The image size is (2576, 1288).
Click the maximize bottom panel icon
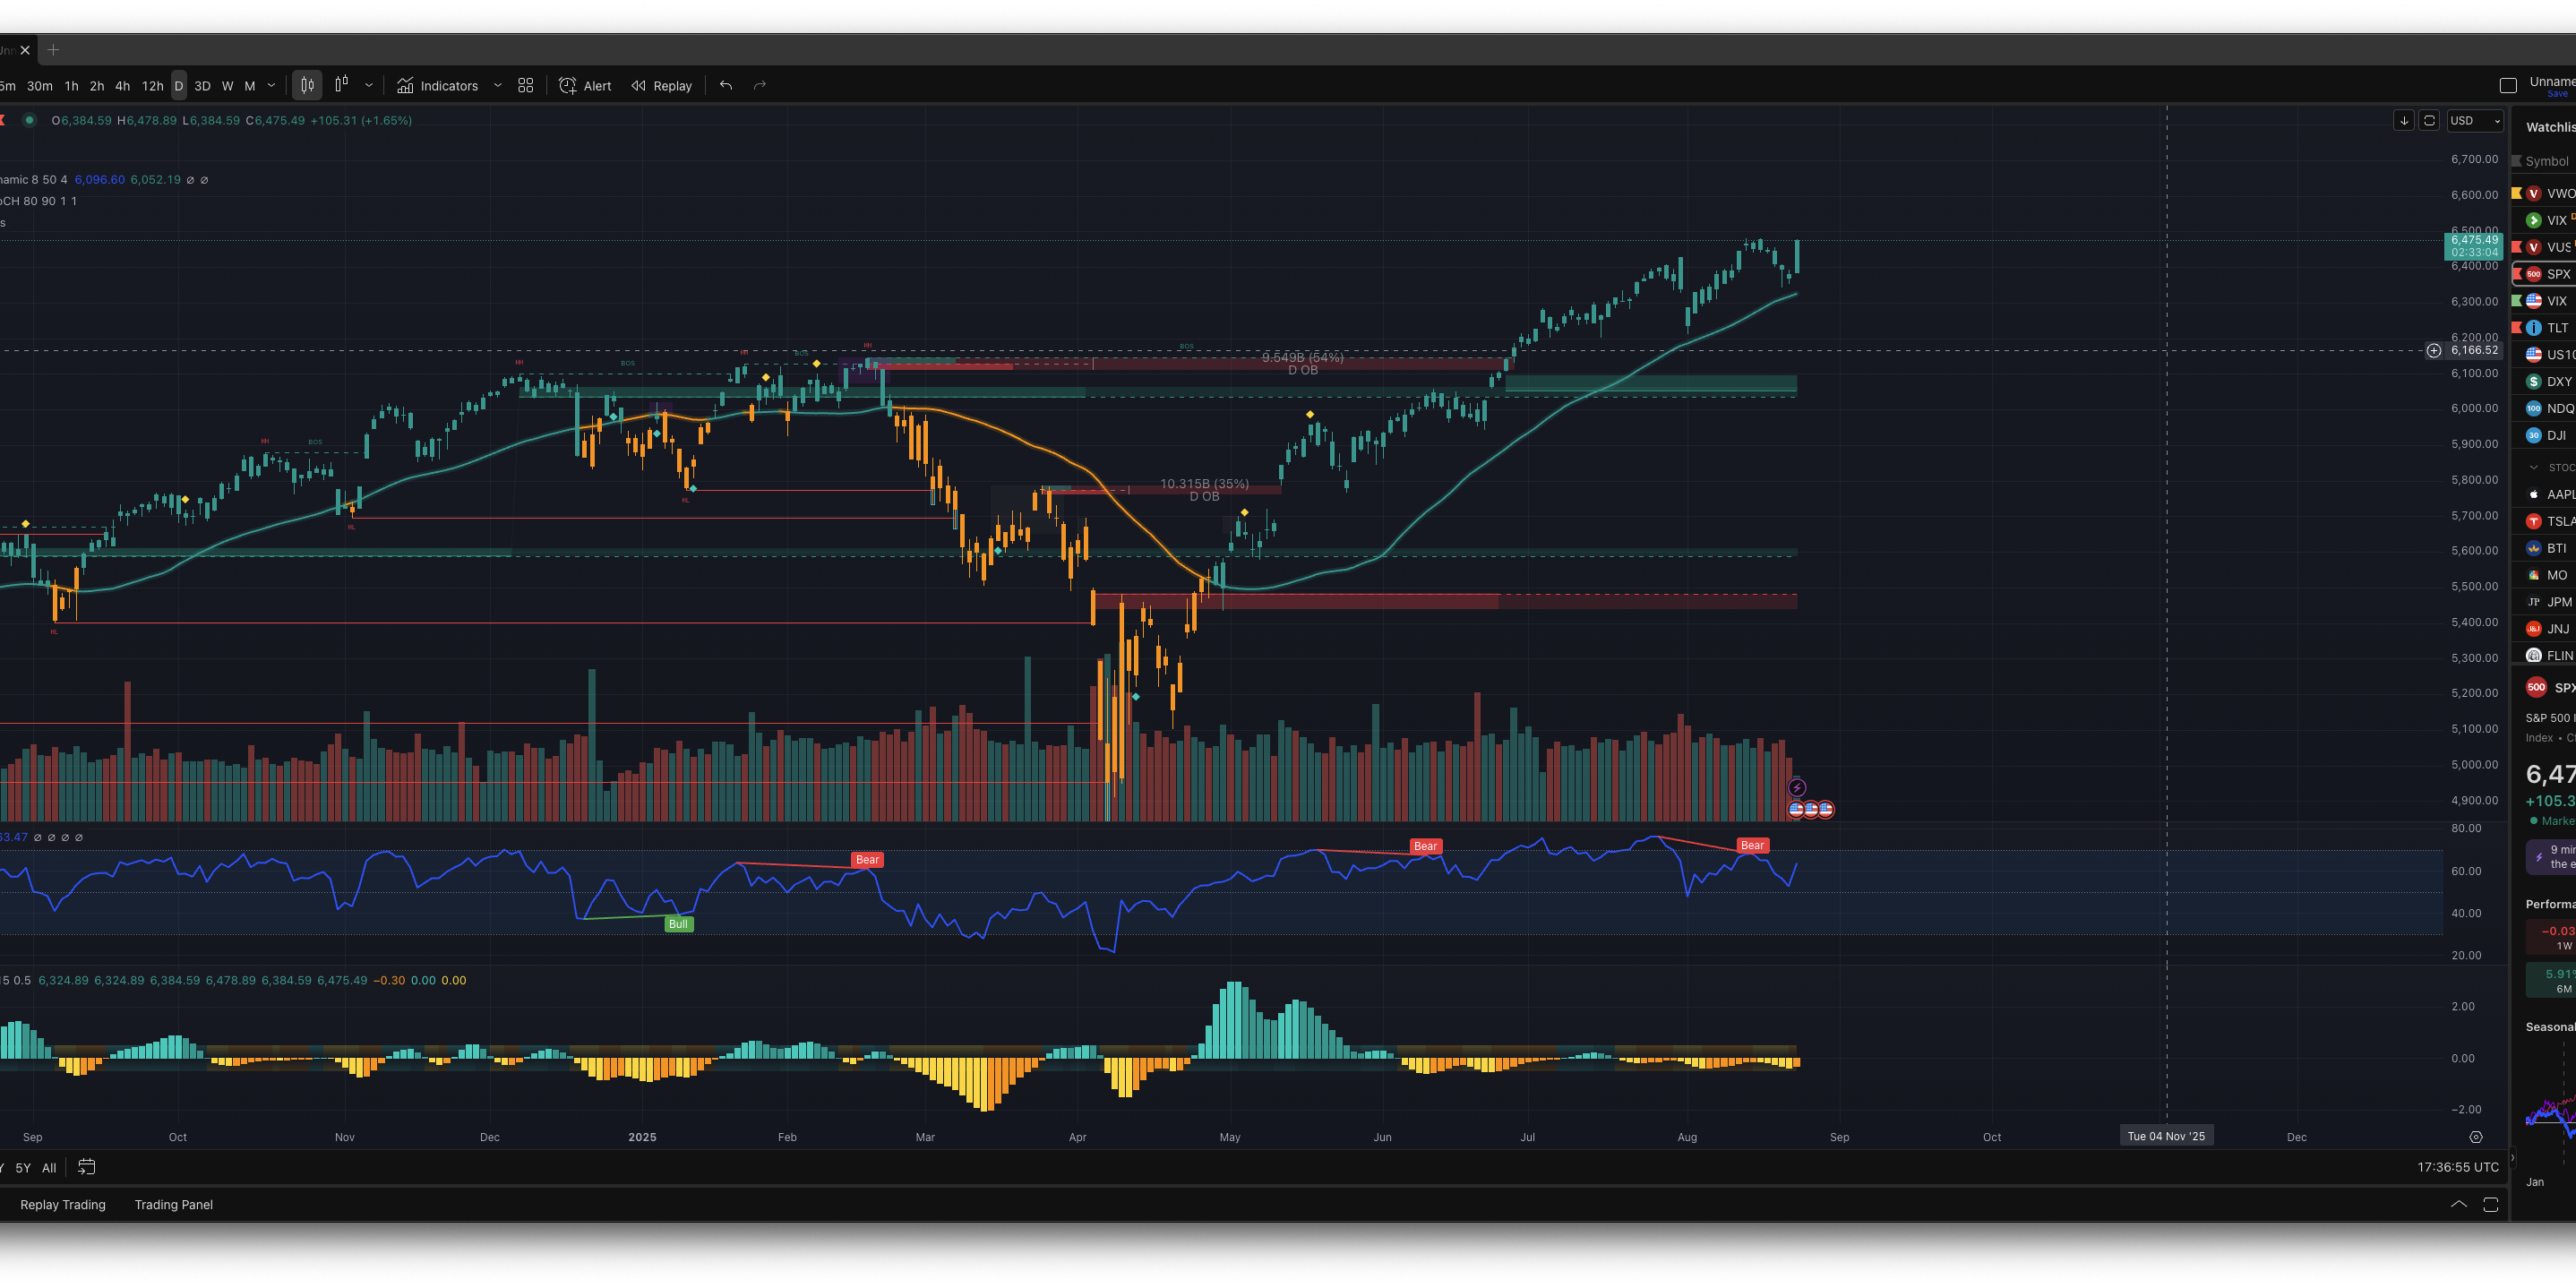2491,1205
